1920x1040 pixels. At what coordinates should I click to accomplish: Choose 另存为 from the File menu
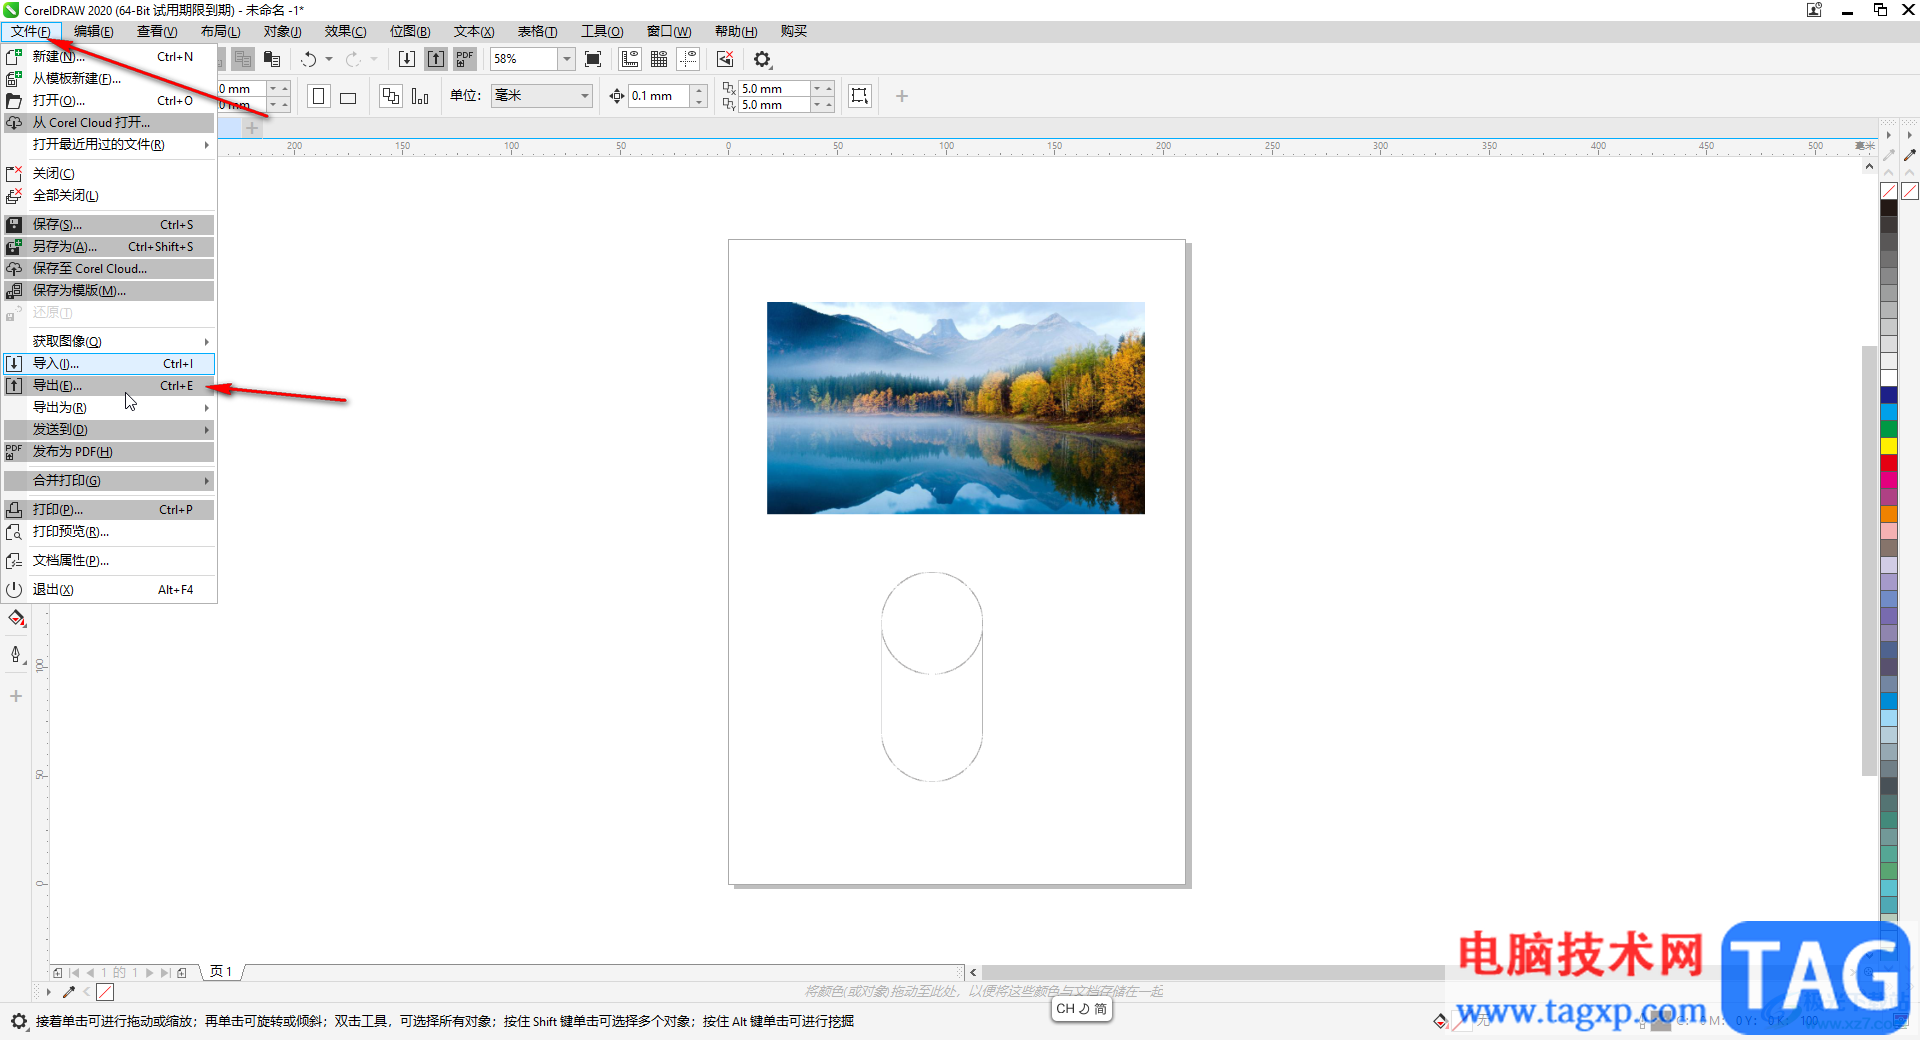click(x=109, y=247)
